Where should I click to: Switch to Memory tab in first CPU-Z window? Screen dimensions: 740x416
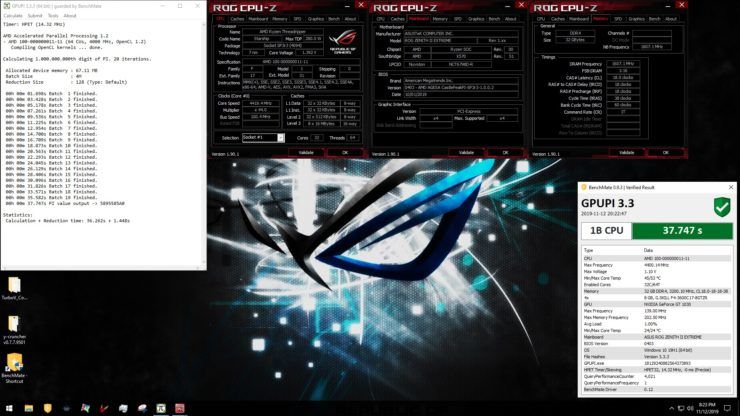(280, 19)
